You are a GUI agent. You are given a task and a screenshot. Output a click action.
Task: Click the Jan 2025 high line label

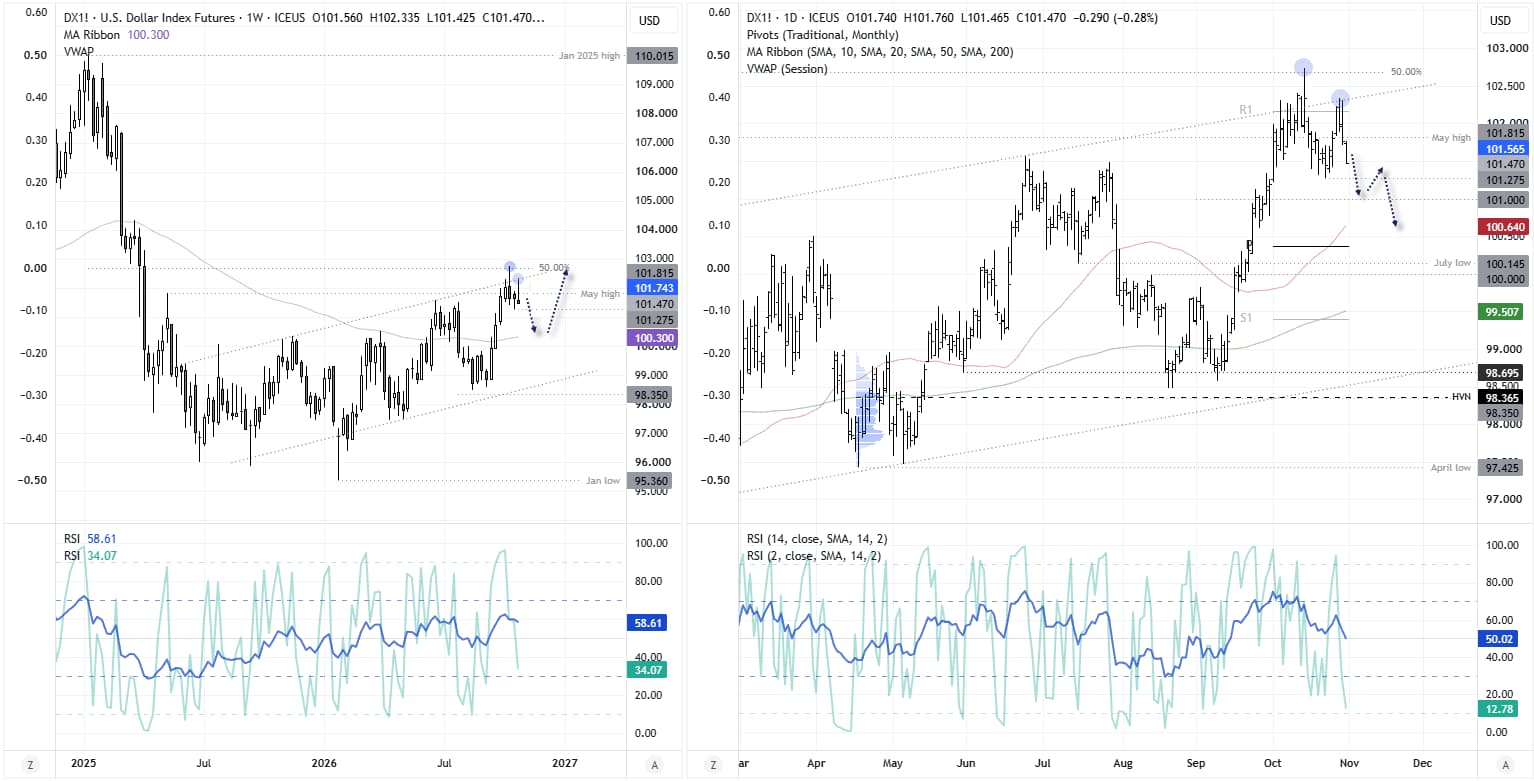coord(591,57)
